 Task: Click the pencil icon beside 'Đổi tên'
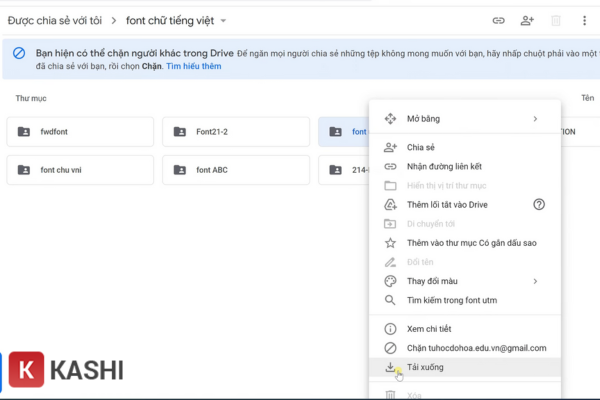coord(390,262)
